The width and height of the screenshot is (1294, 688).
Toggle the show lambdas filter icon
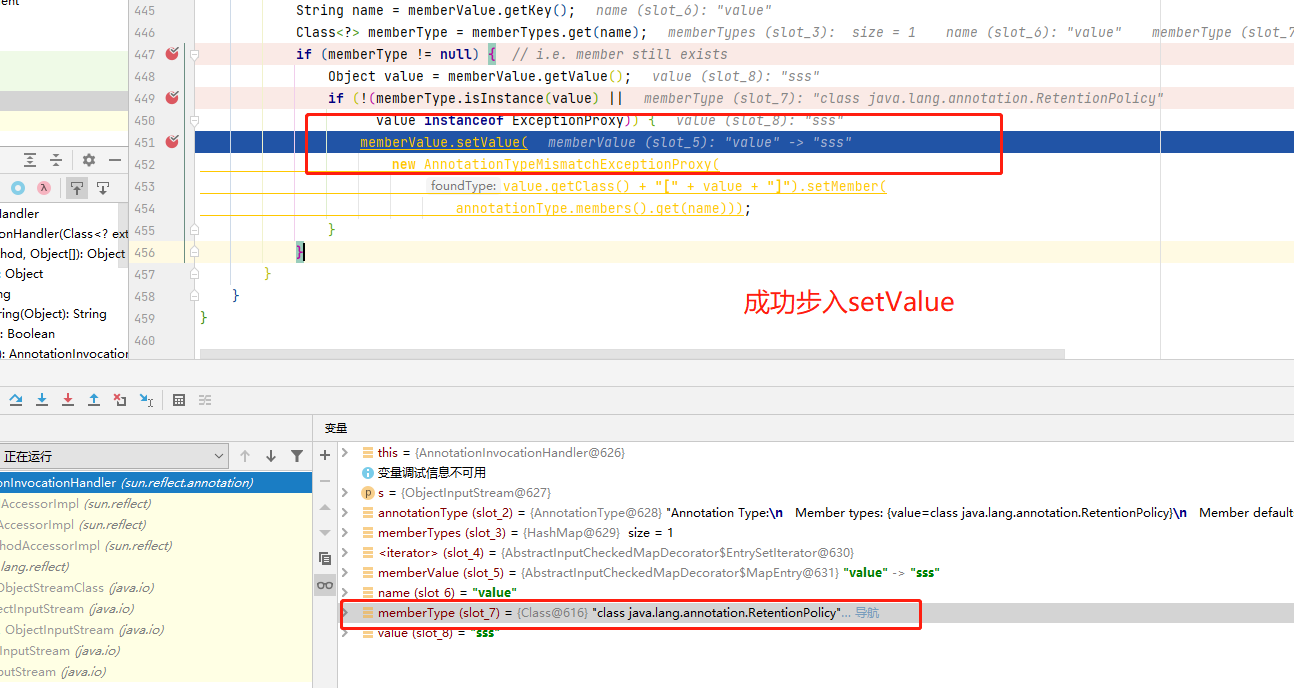click(x=44, y=188)
